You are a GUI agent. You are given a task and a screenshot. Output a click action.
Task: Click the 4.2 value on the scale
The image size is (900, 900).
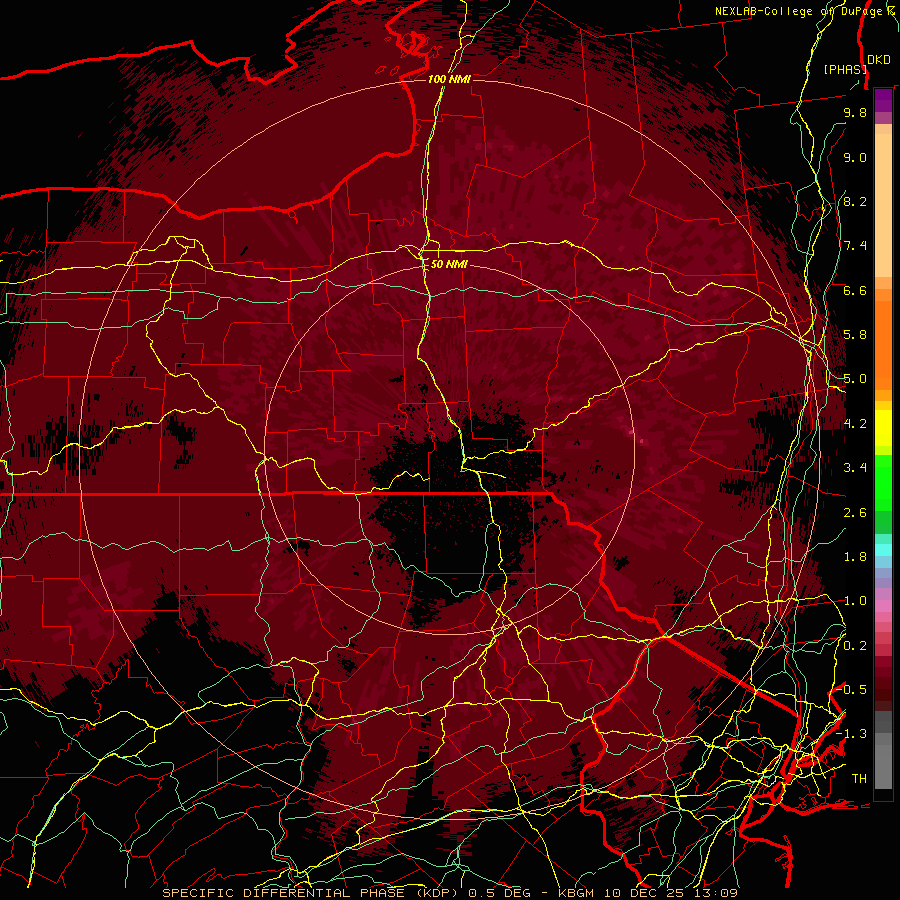click(855, 424)
